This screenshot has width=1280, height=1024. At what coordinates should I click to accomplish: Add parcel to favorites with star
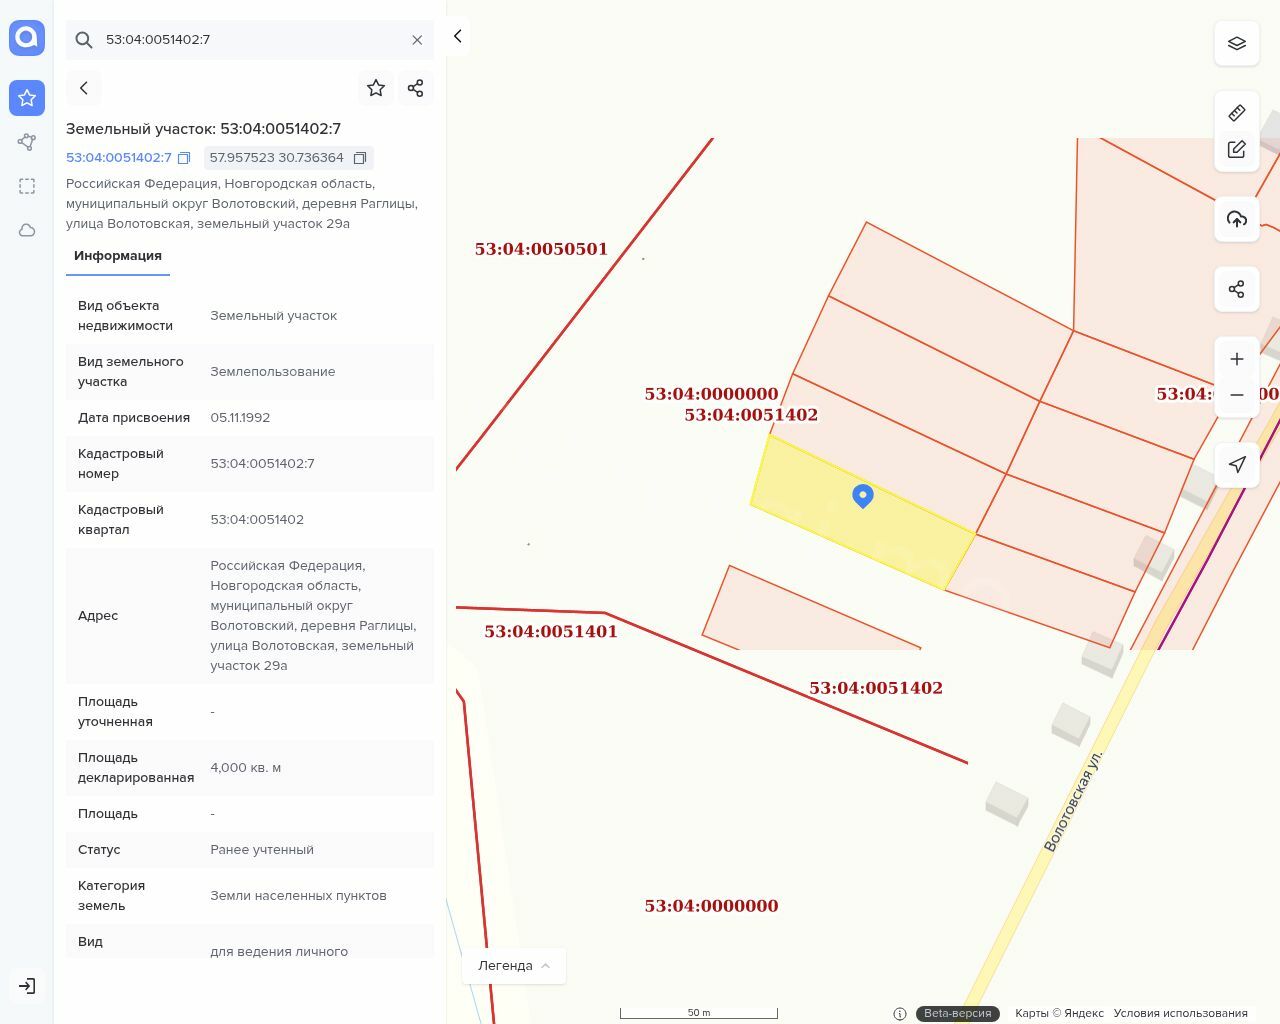pos(376,88)
